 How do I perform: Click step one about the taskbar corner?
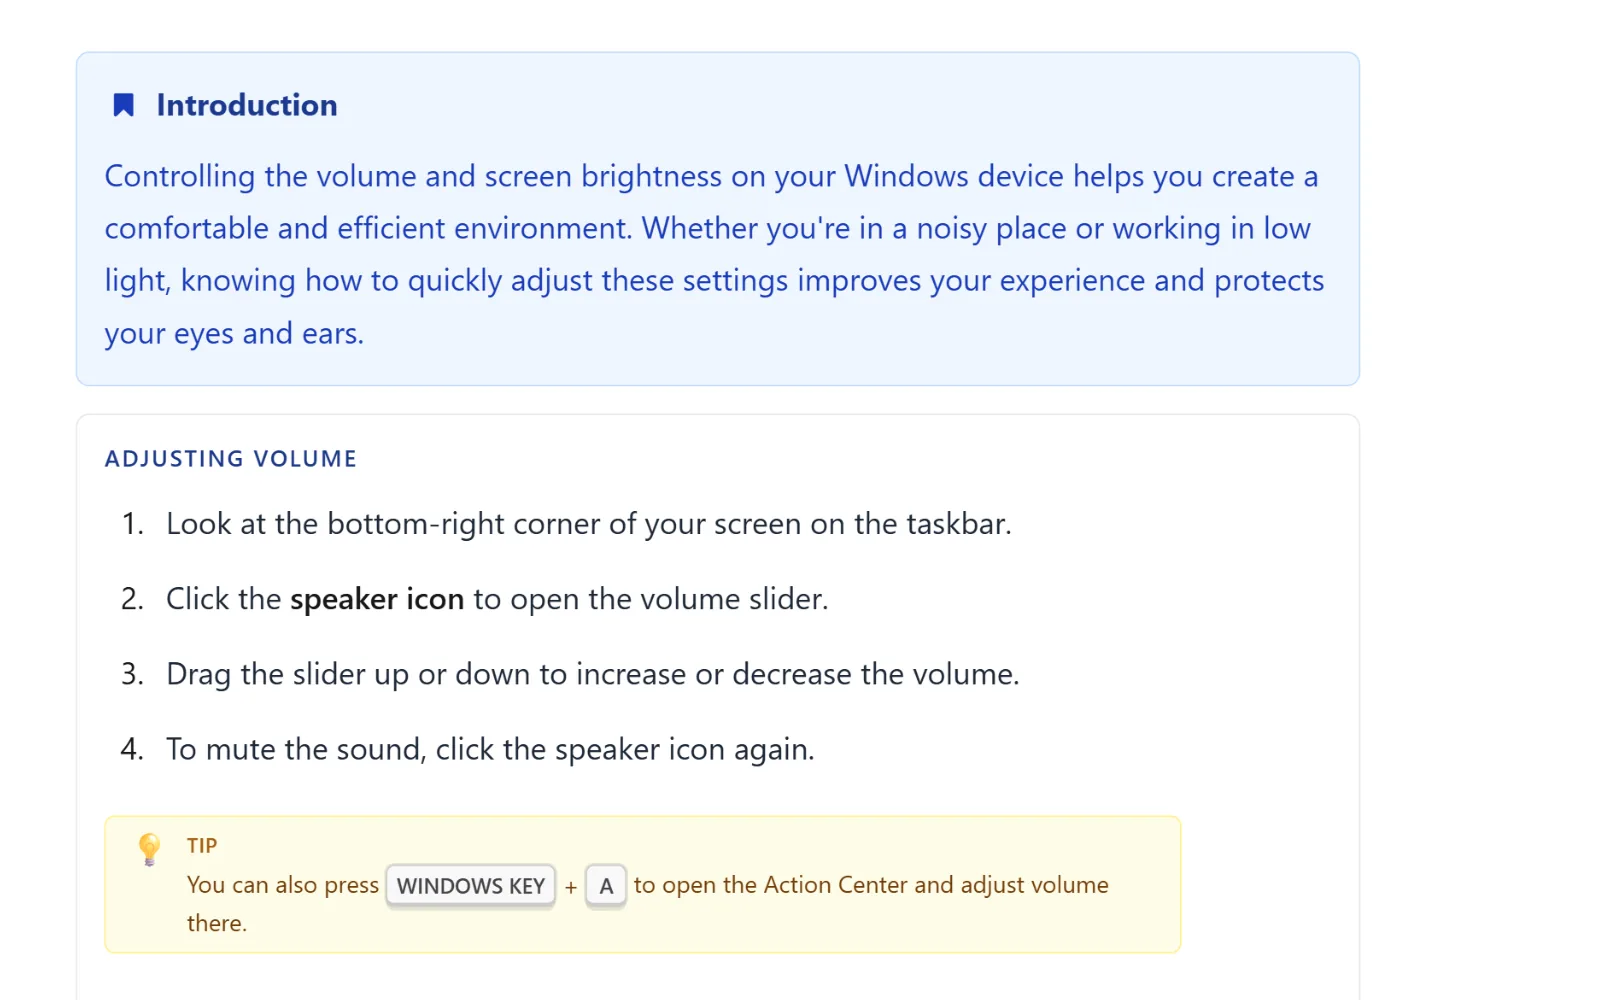click(589, 524)
